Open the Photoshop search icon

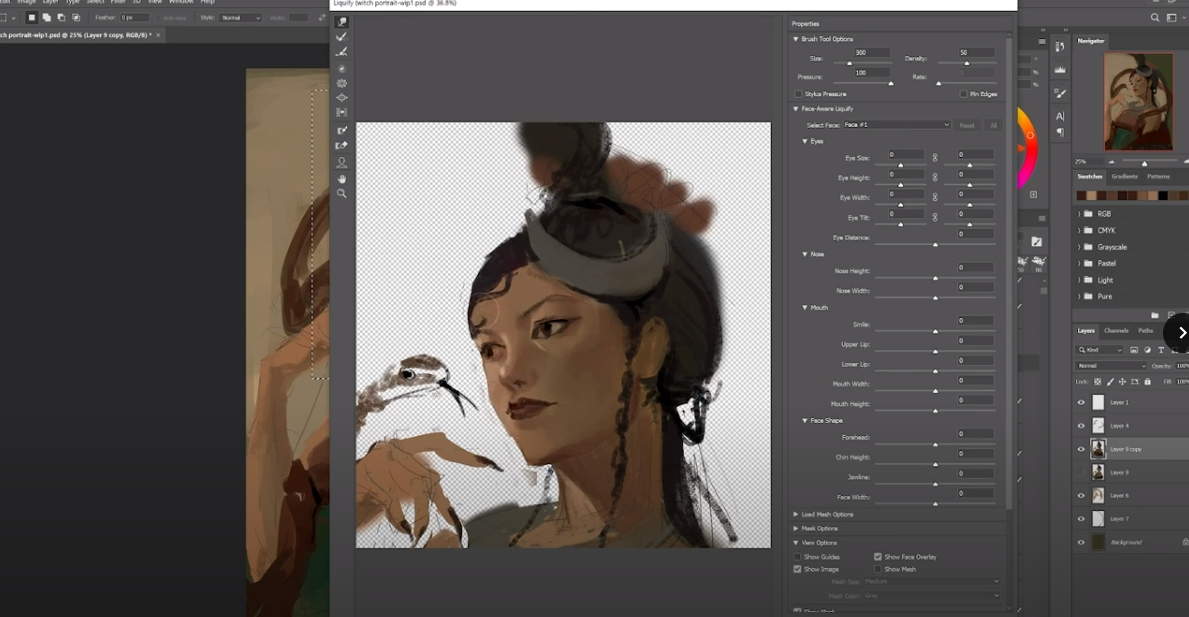(1155, 17)
